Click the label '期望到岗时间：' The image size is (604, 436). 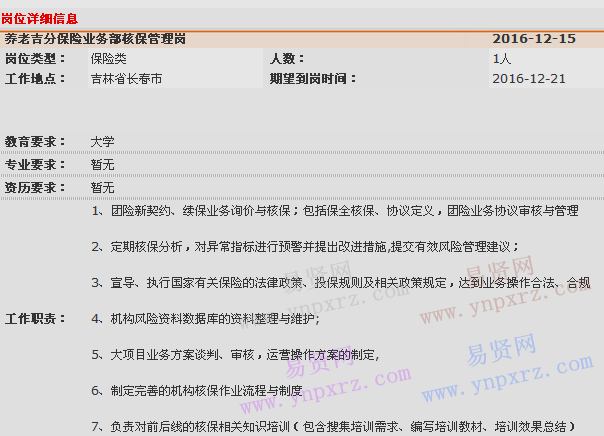[x=313, y=79]
